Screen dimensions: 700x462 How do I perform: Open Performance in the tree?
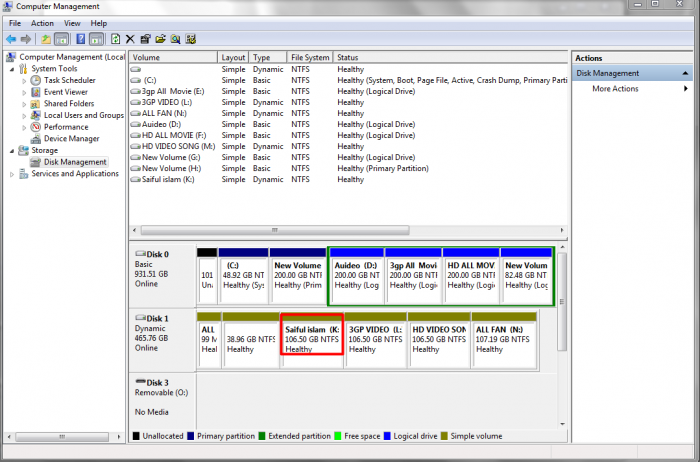(66, 127)
